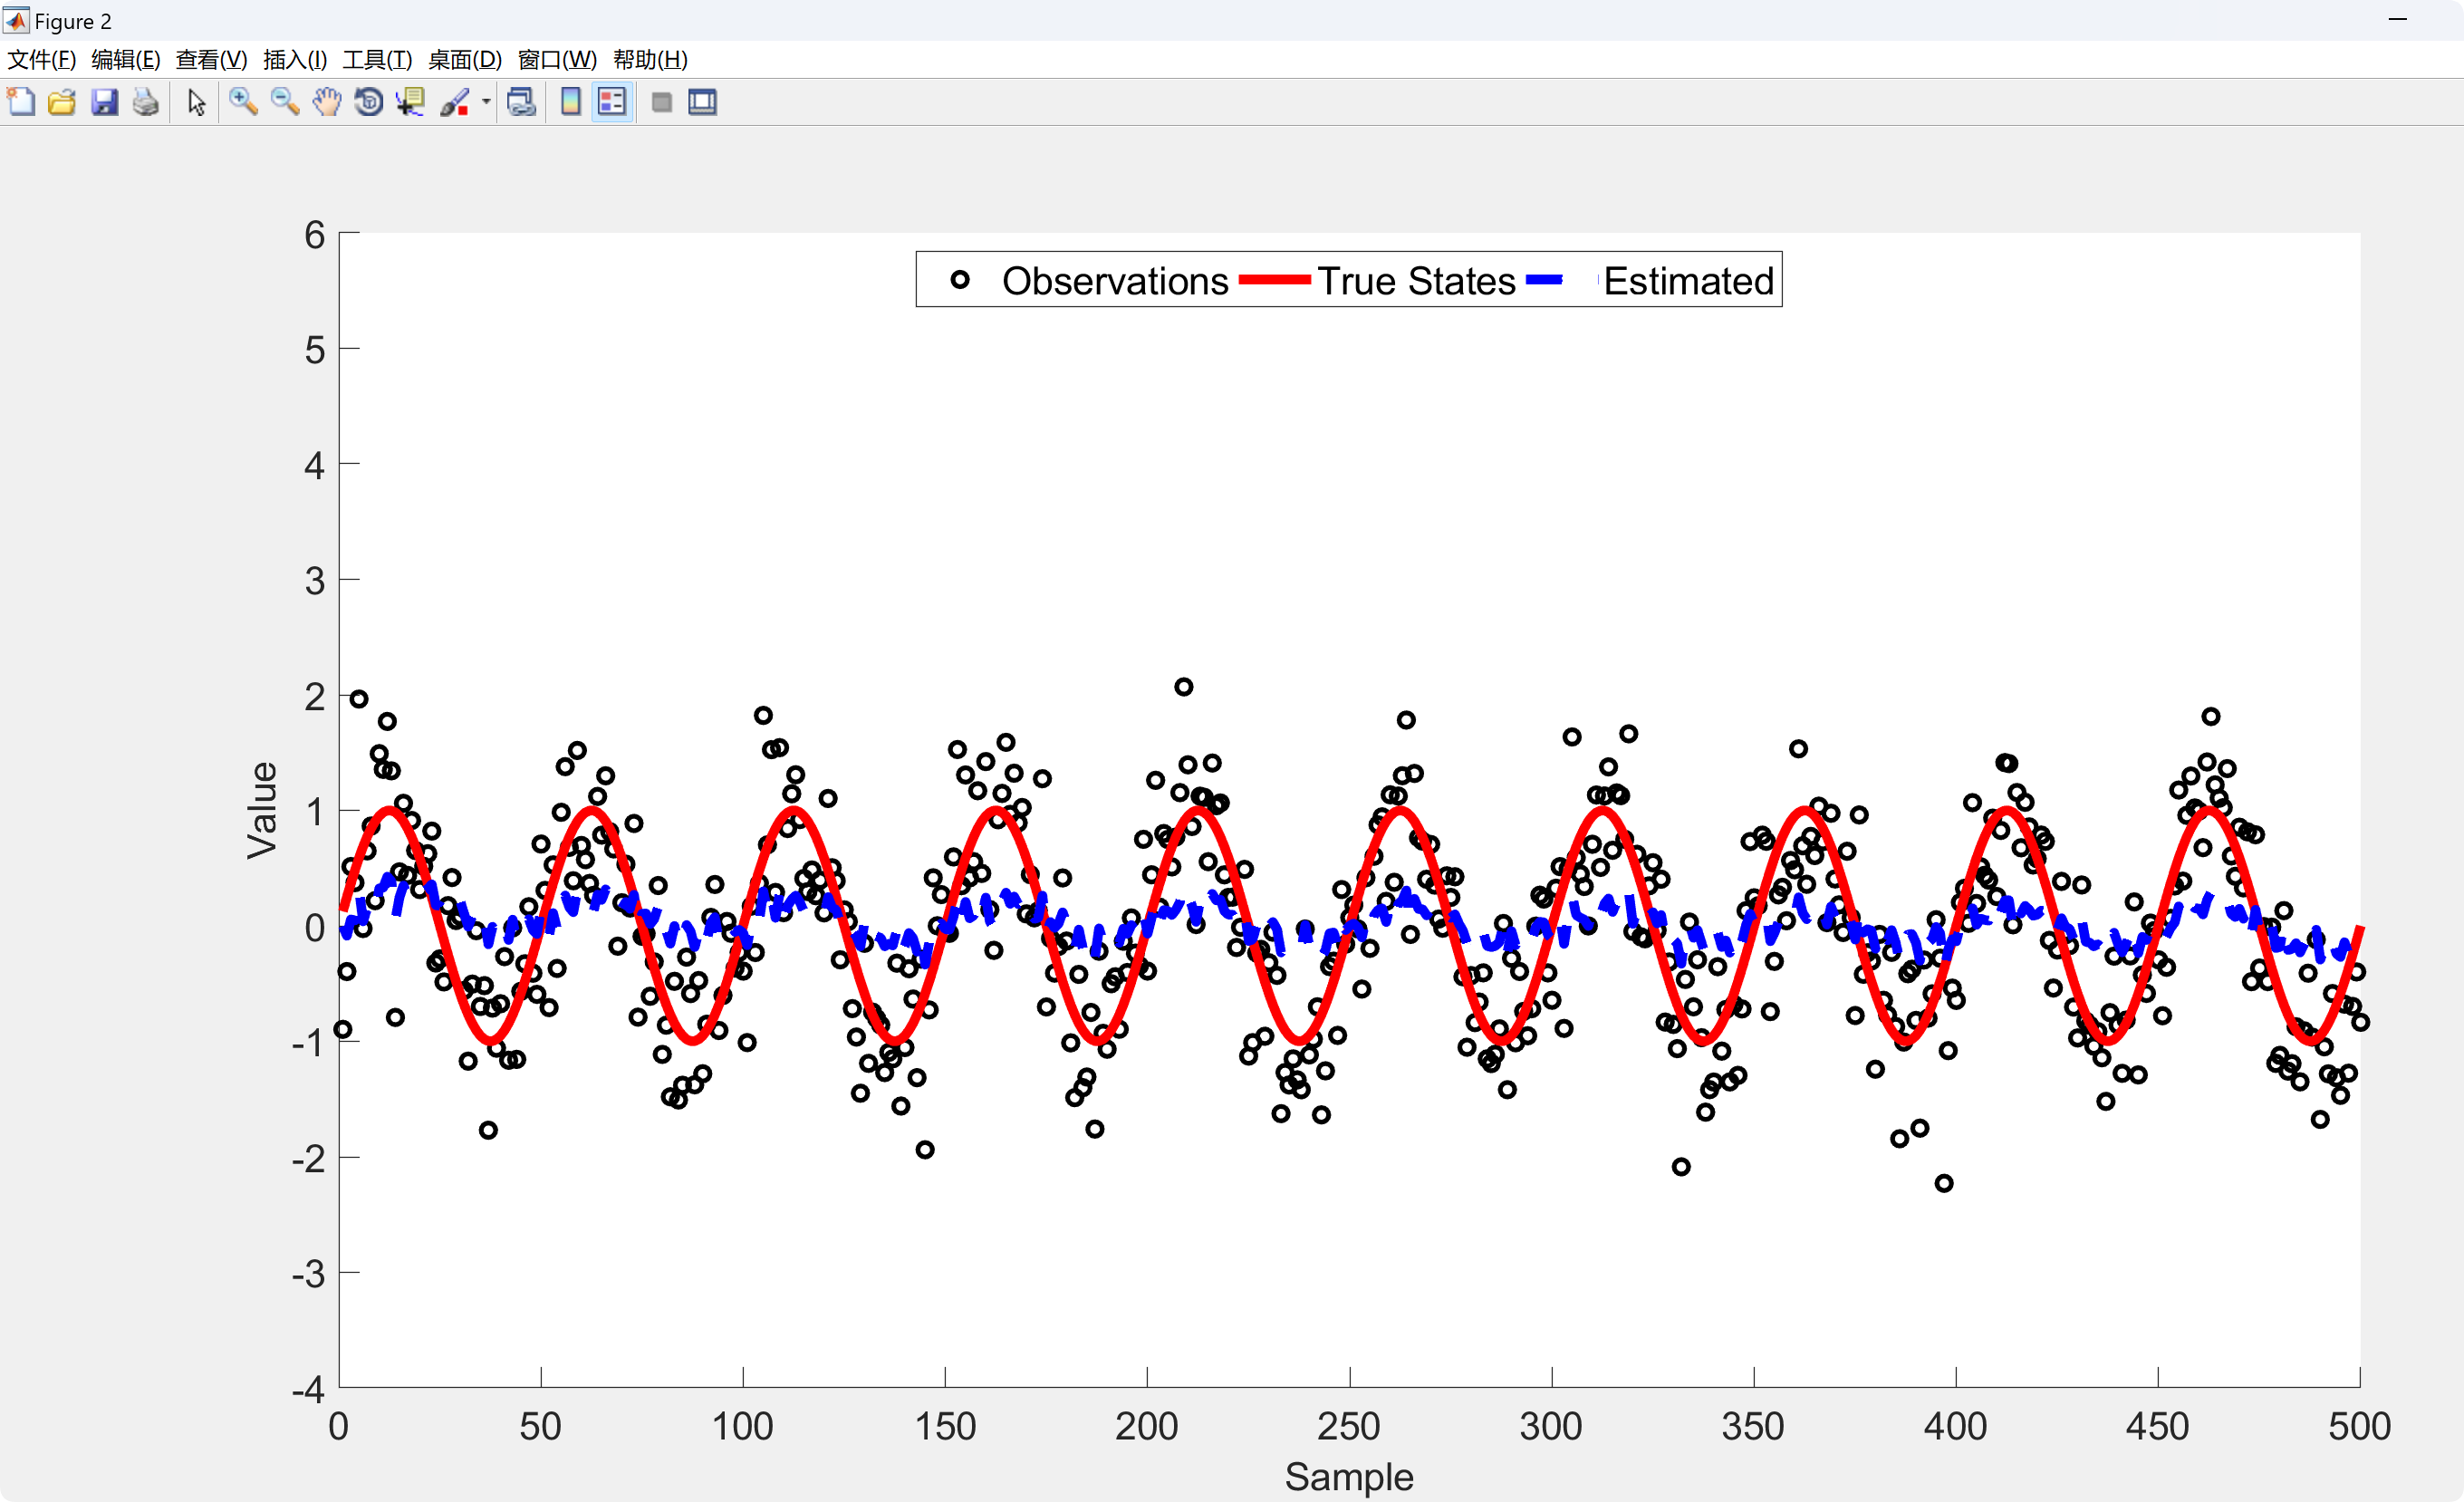This screenshot has width=2464, height=1502.
Task: Select the Zoom Out magnifier tool
Action: 285,102
